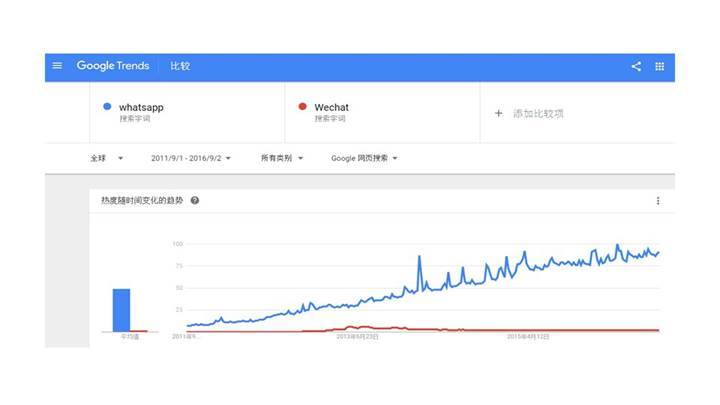The width and height of the screenshot is (720, 405).
Task: Select the Wechat search term field
Action: 382,113
